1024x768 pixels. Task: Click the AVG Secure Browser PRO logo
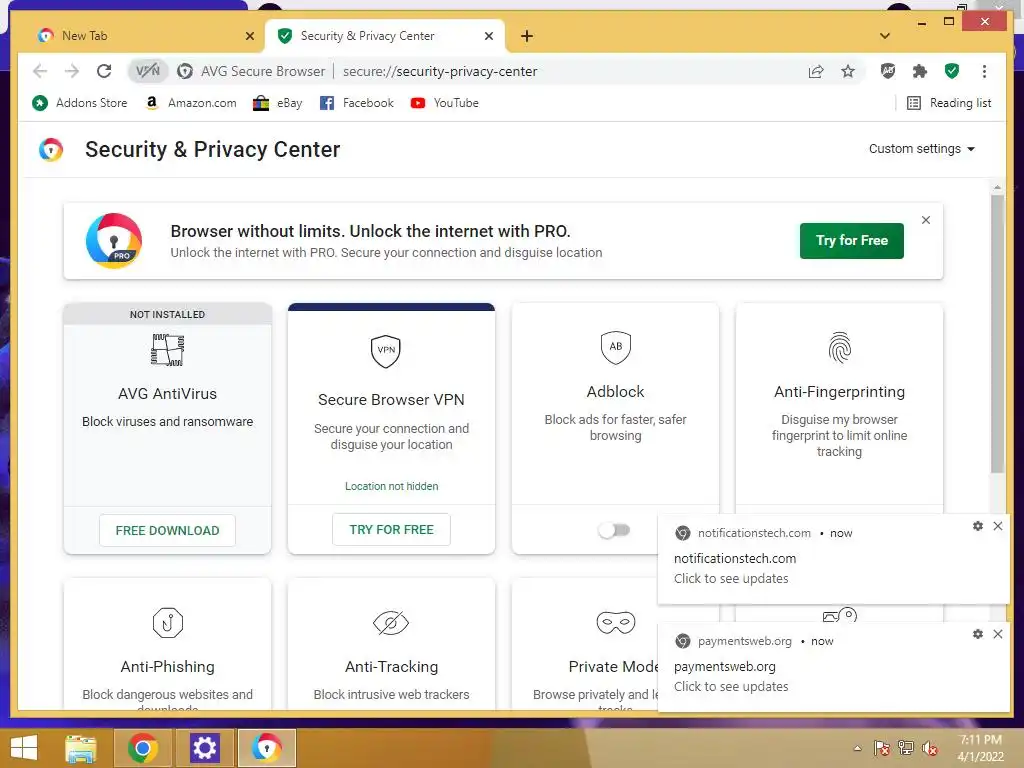pos(114,240)
